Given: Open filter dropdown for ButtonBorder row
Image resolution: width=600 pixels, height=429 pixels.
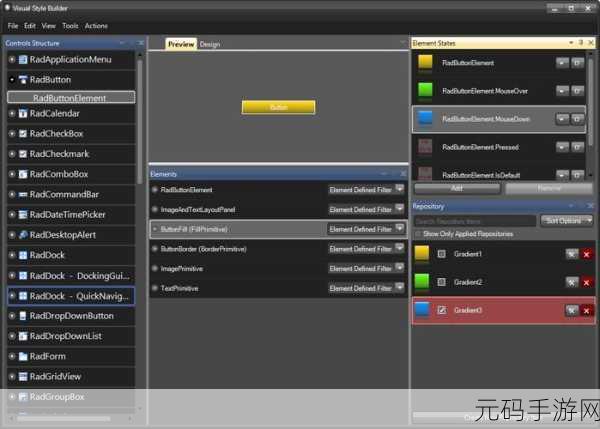Looking at the screenshot, I should 399,248.
